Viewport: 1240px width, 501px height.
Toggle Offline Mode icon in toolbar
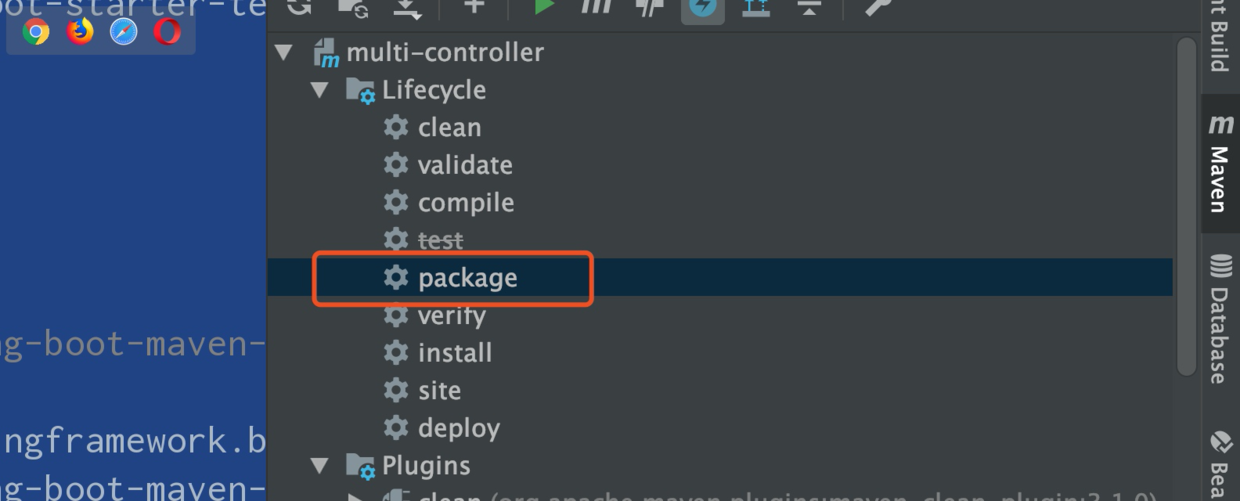click(x=649, y=6)
